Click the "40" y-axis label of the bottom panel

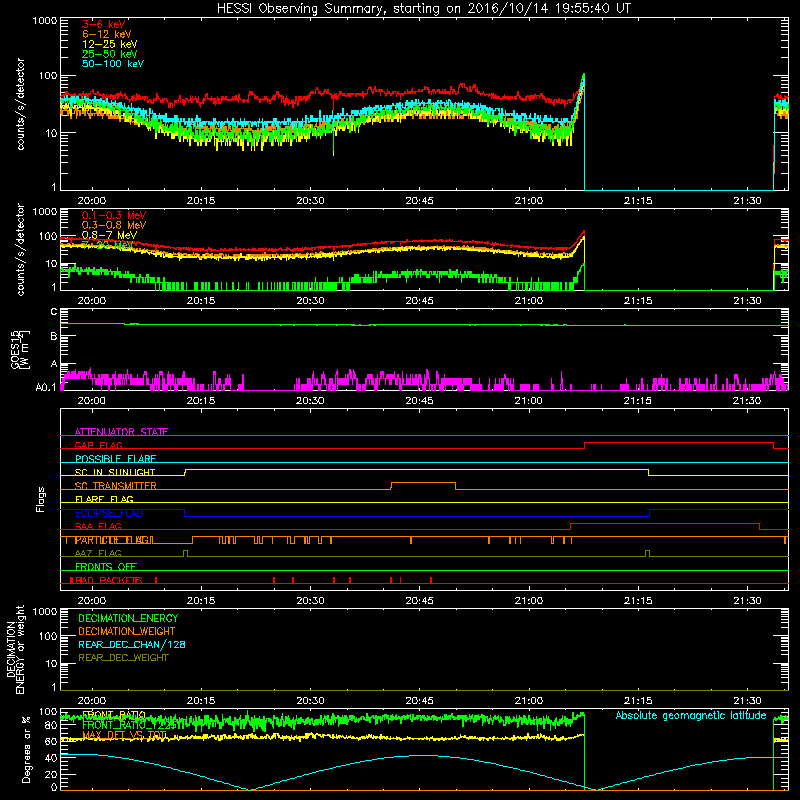(x=51, y=758)
